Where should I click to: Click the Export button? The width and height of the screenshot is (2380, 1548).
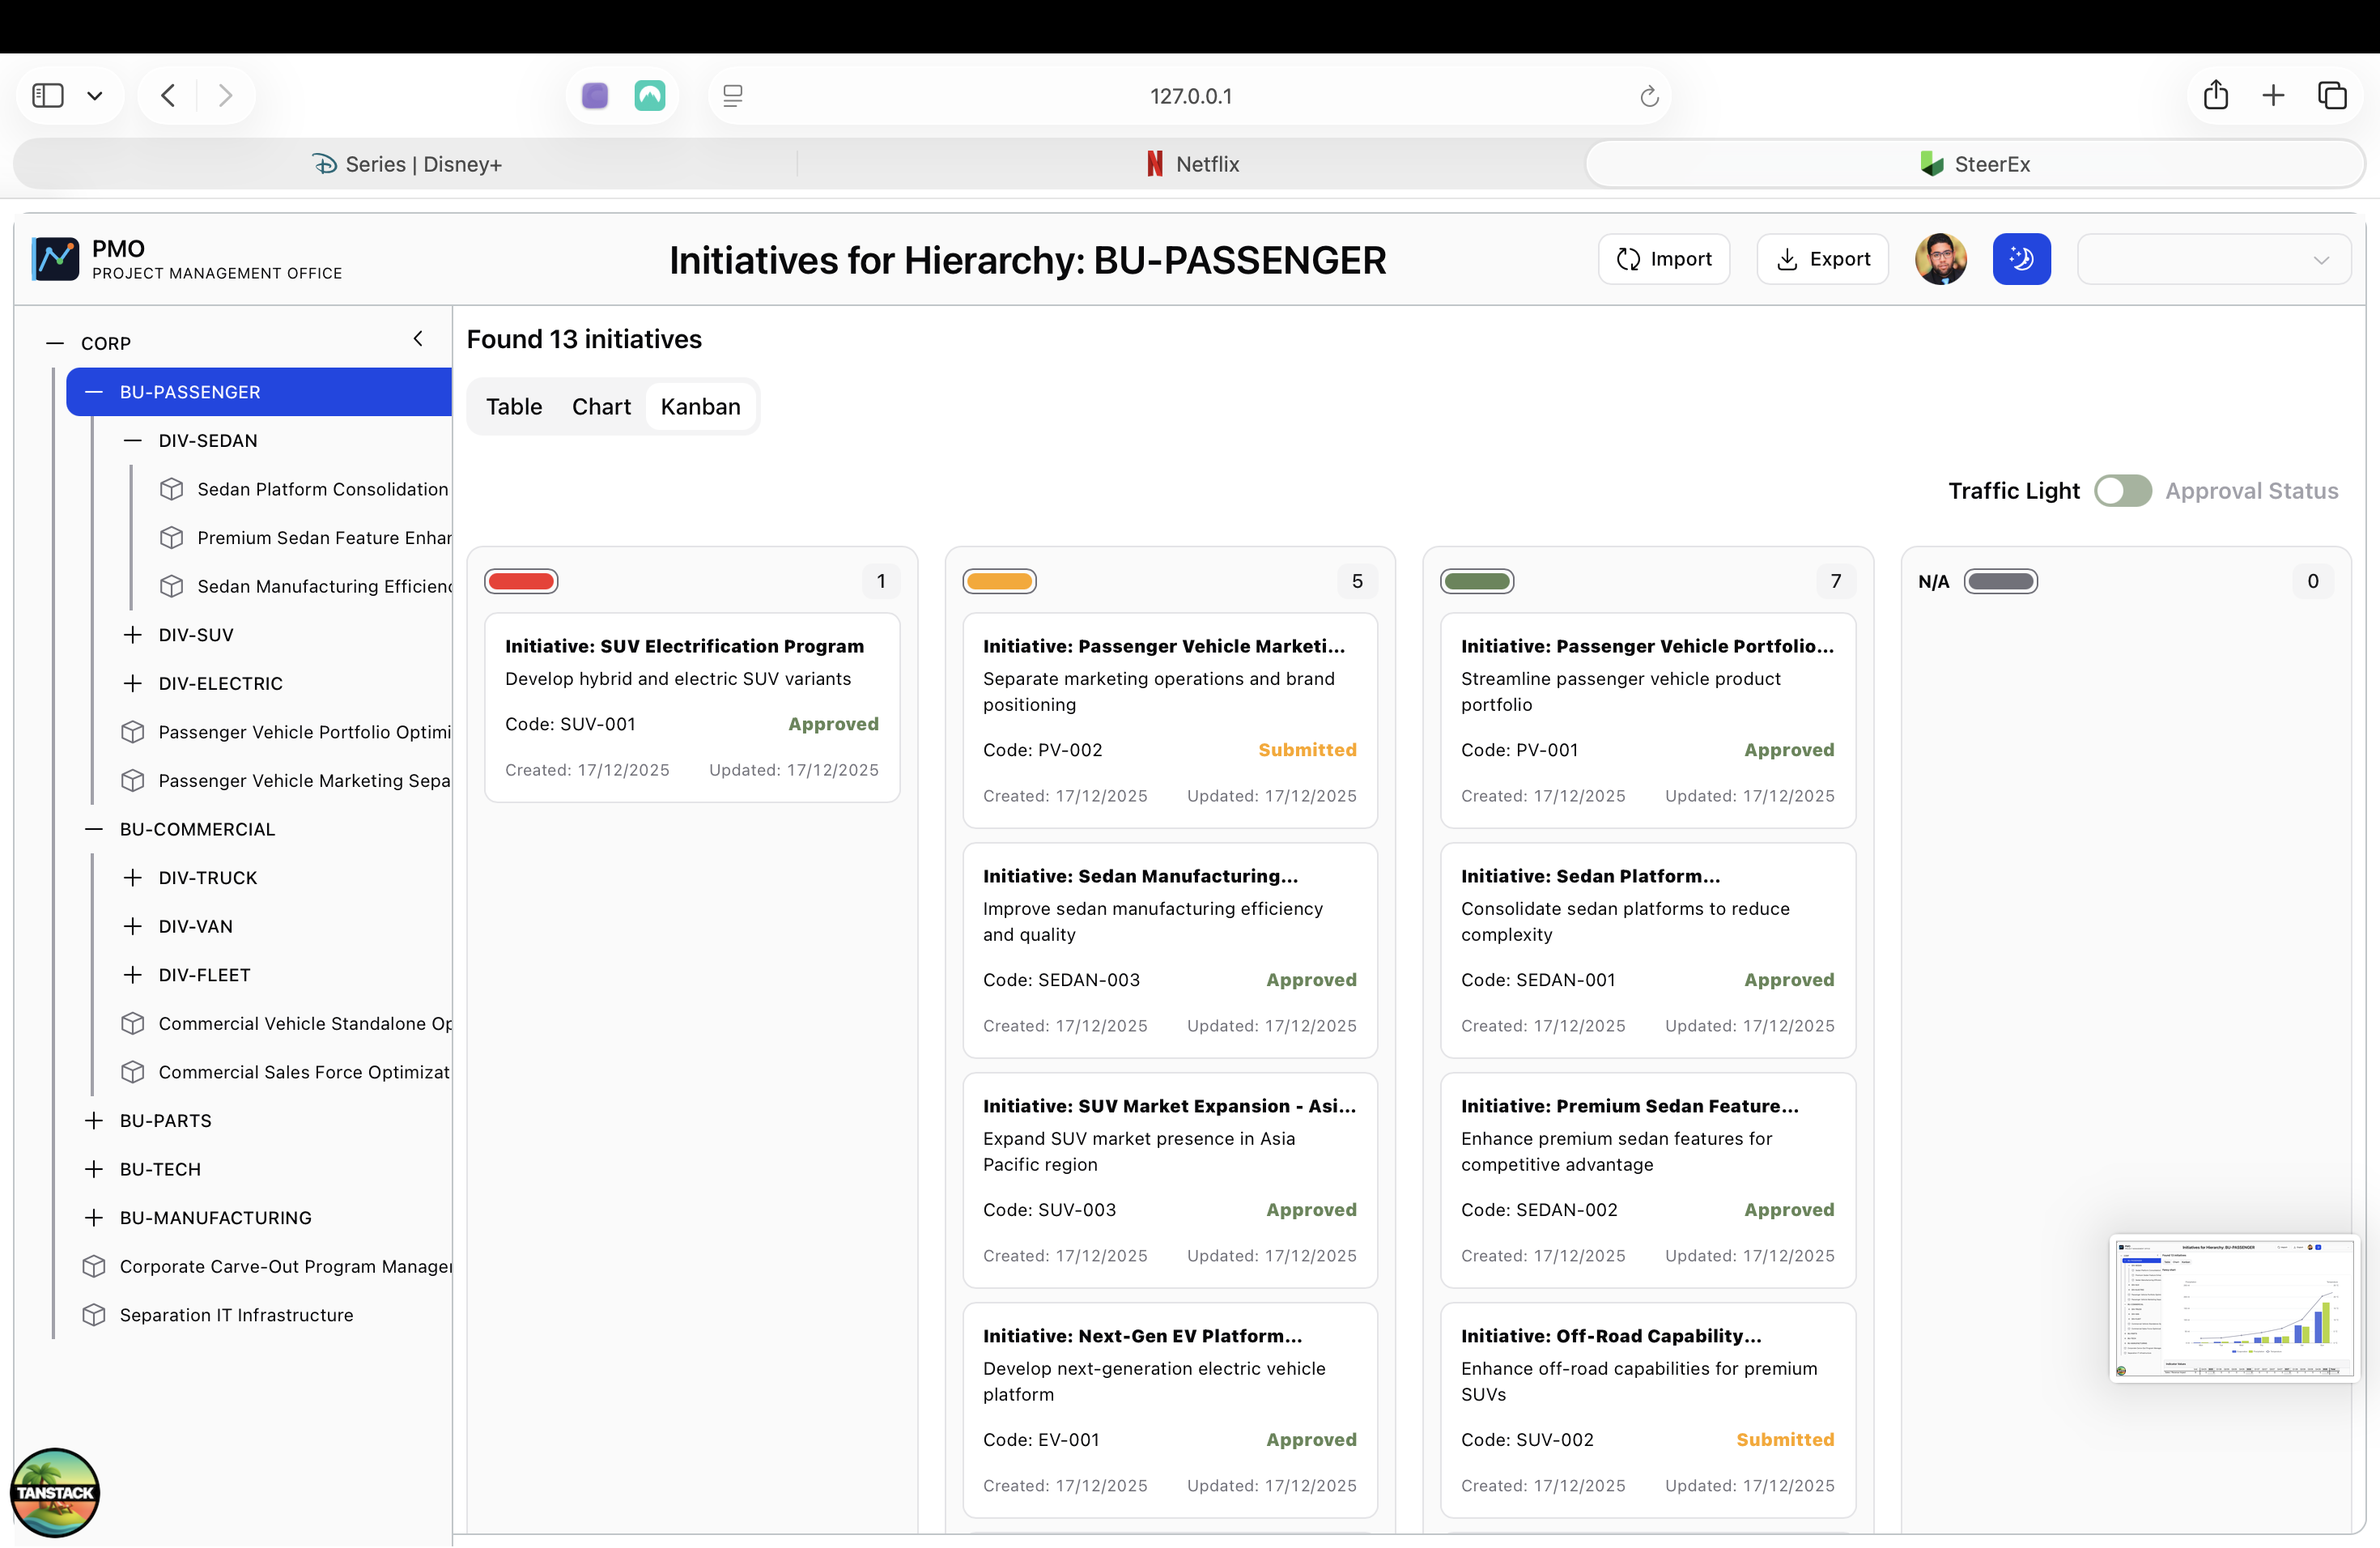(1822, 260)
